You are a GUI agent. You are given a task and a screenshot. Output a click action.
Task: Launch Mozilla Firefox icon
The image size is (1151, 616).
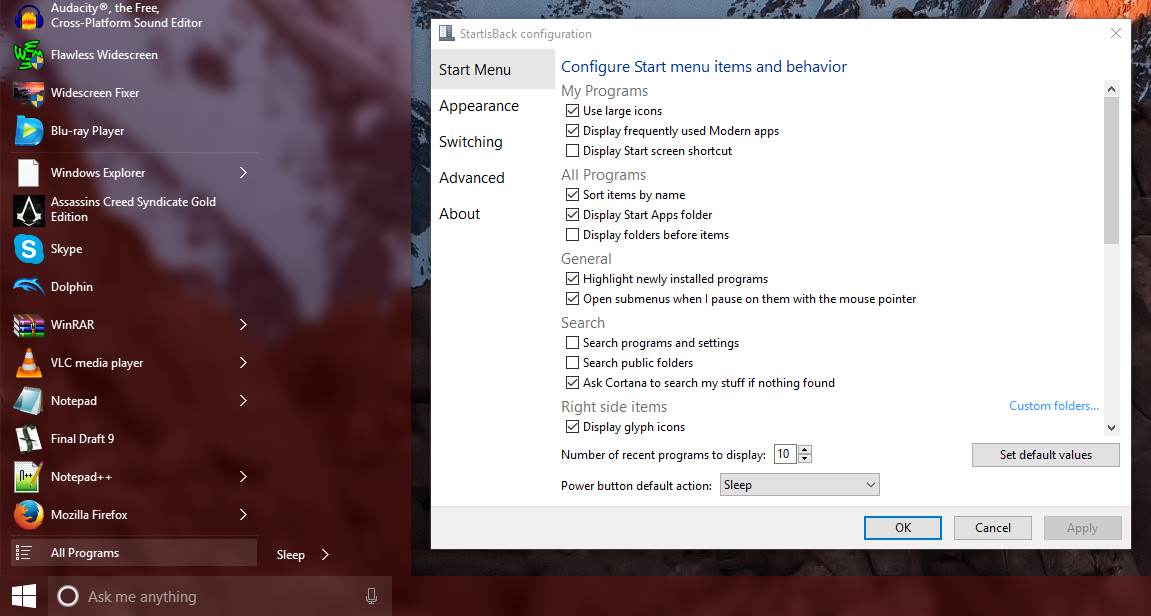29,515
